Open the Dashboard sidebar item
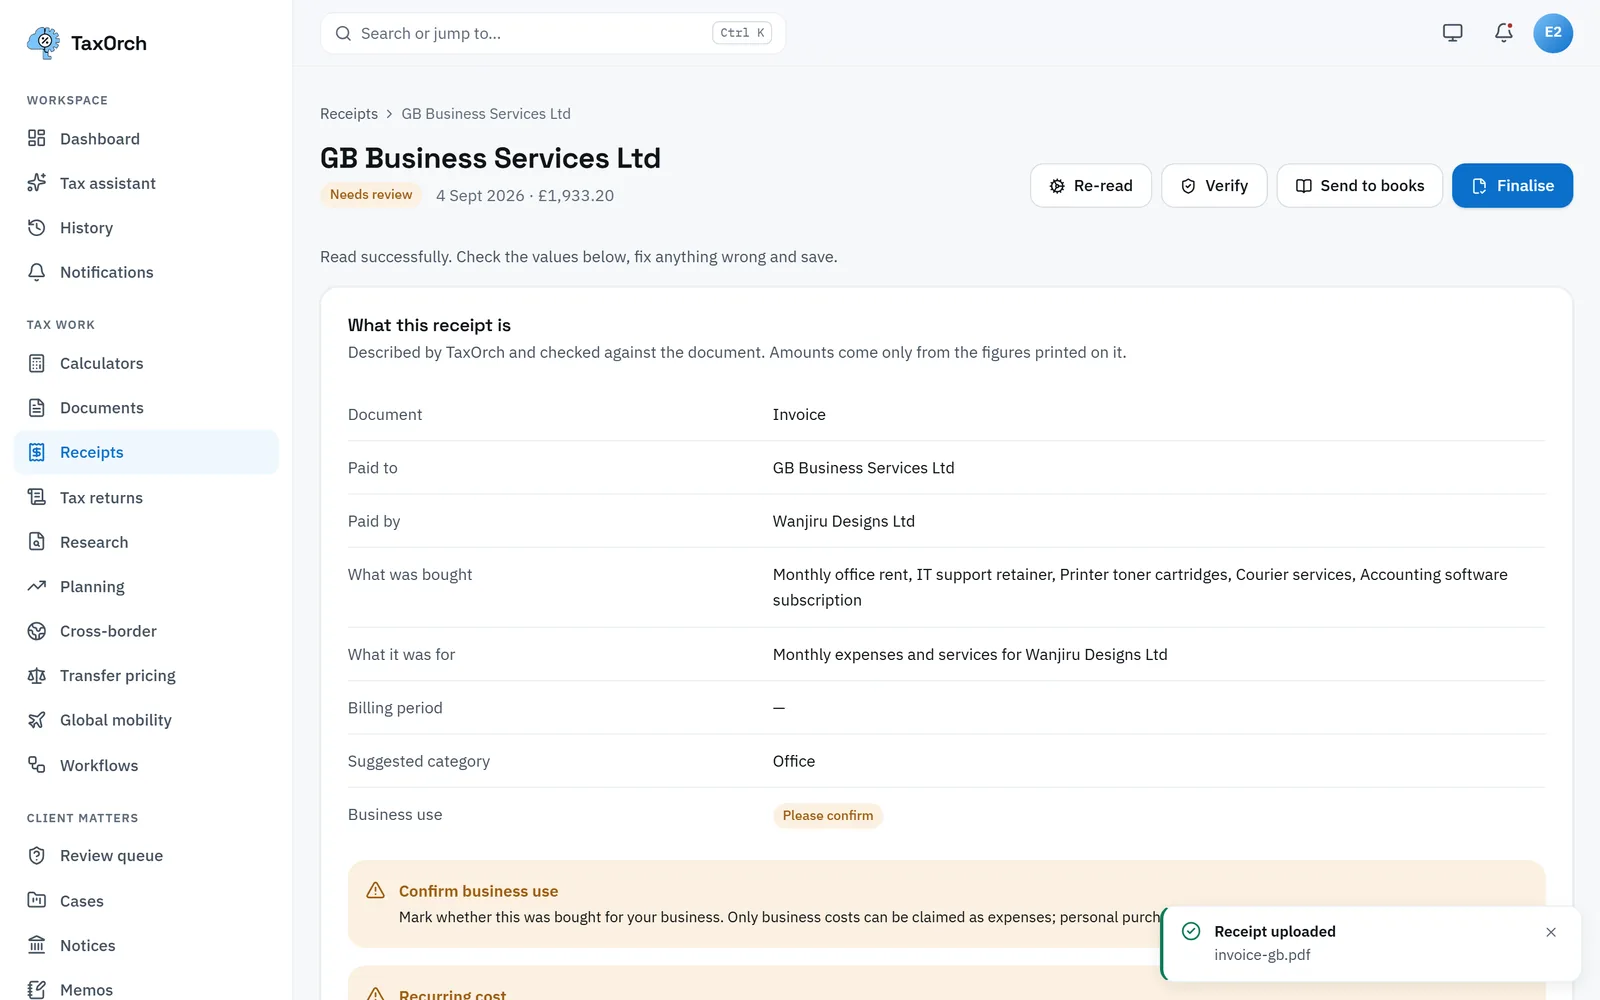This screenshot has height=1000, width=1600. 146,139
